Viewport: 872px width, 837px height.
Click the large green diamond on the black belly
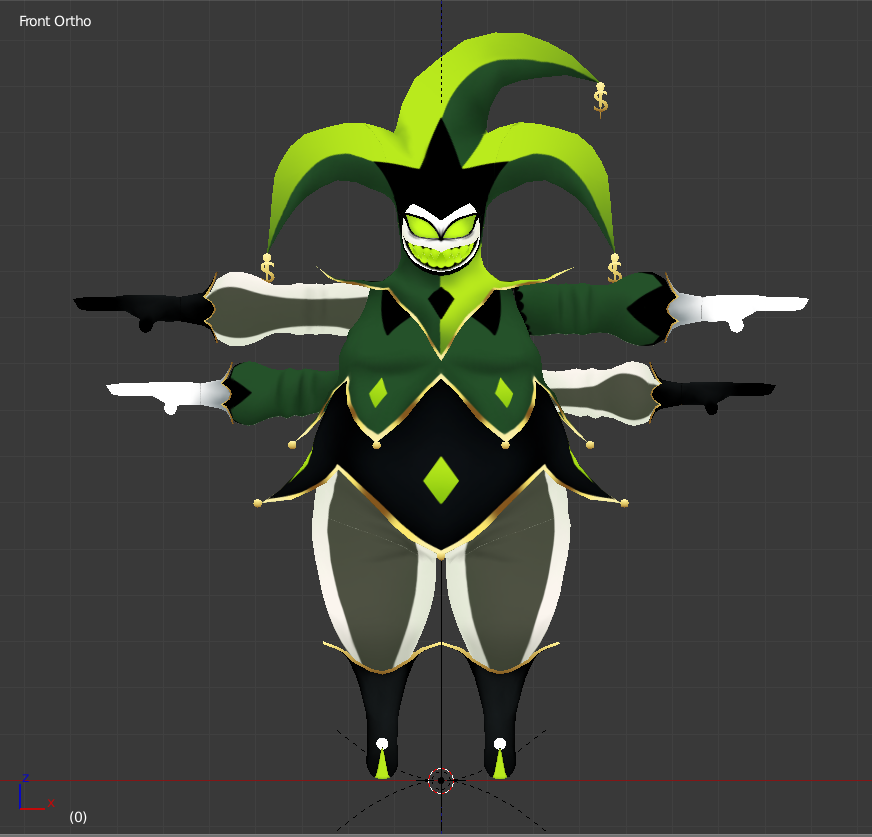click(x=441, y=480)
